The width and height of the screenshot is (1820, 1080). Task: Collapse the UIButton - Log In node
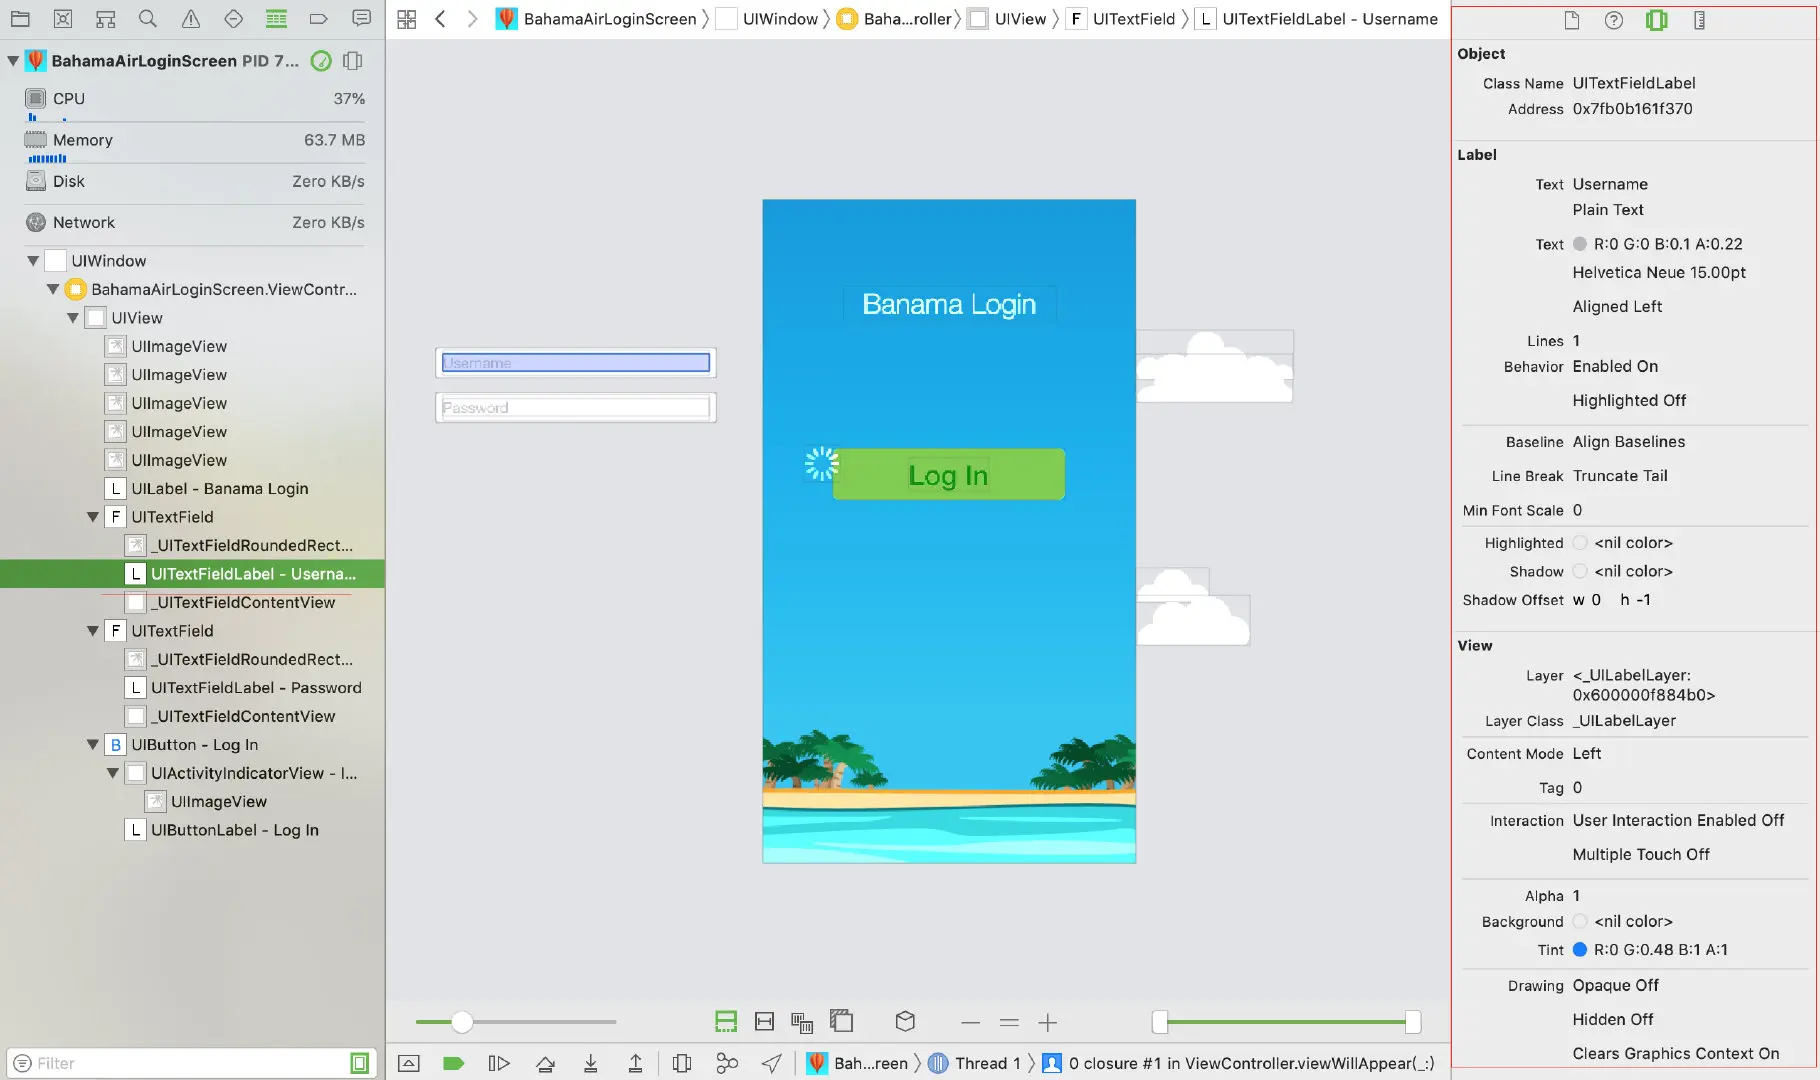[93, 745]
